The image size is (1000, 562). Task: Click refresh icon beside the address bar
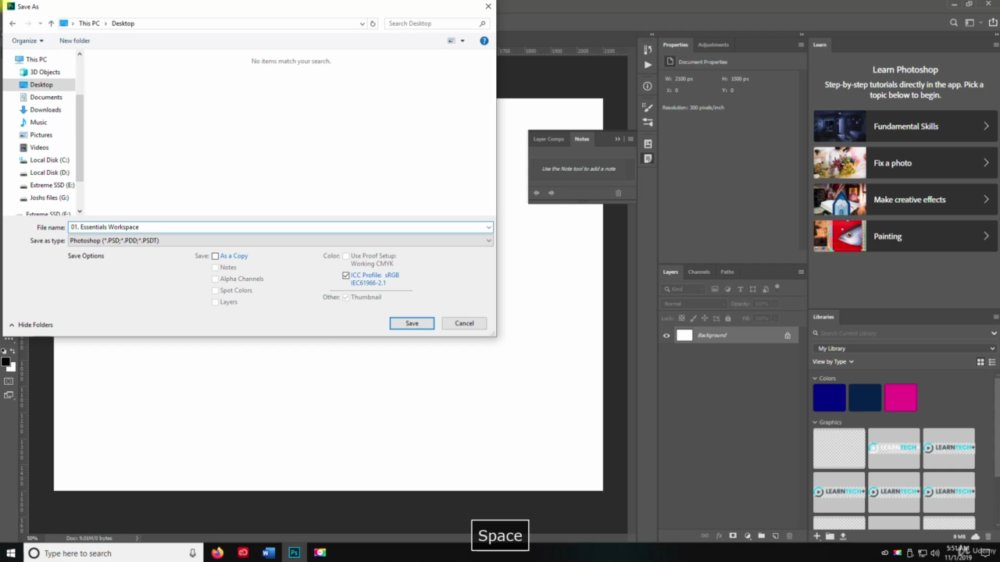pos(373,24)
